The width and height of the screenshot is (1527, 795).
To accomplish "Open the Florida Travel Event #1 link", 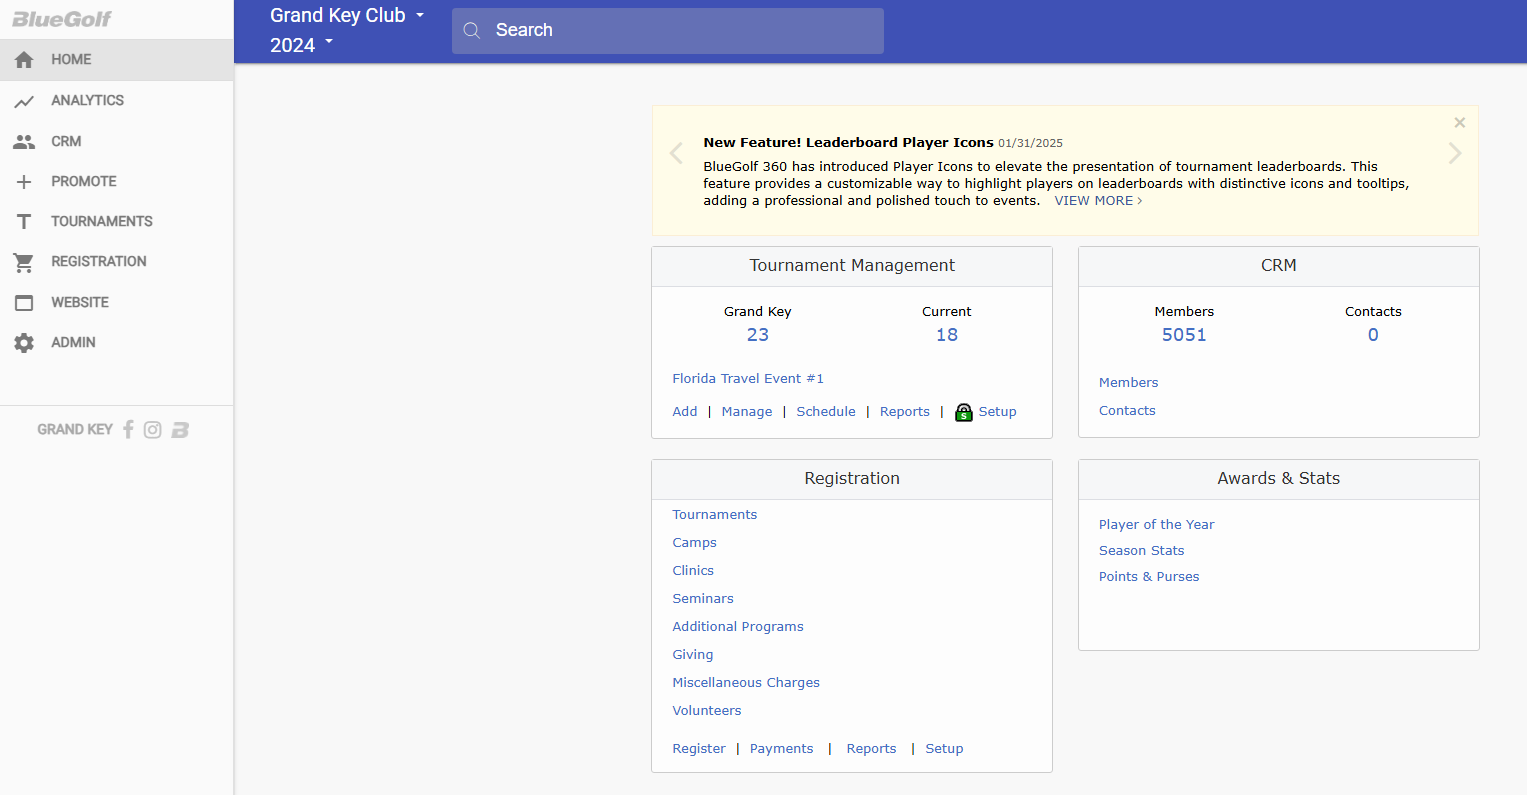I will pyautogui.click(x=748, y=379).
